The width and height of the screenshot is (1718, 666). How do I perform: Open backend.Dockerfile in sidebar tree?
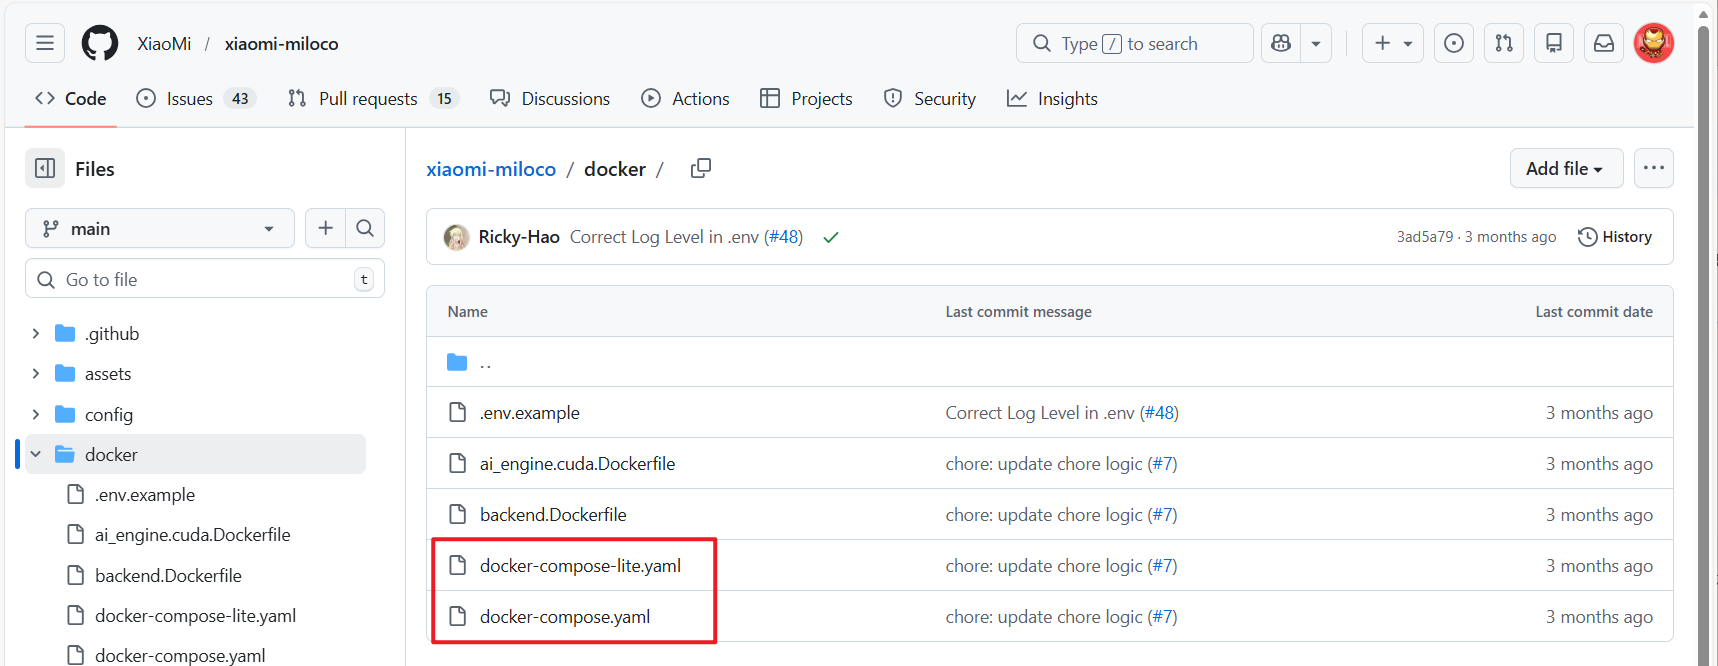coord(168,575)
